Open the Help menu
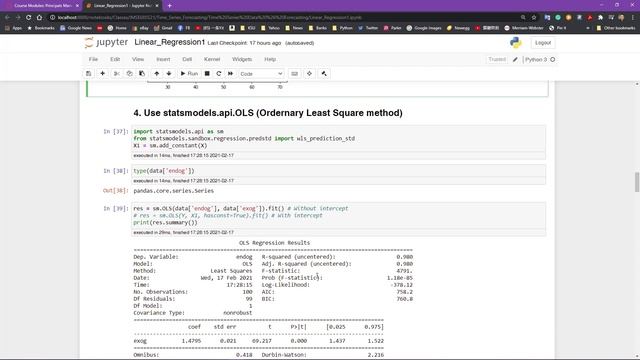 (270, 59)
